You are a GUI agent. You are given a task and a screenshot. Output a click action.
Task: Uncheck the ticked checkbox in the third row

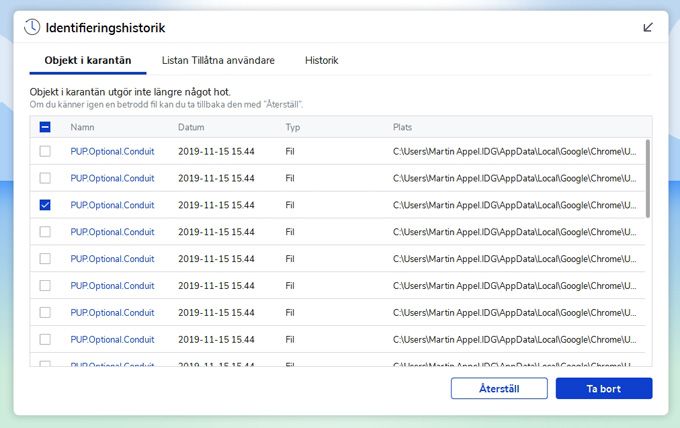pyautogui.click(x=45, y=205)
